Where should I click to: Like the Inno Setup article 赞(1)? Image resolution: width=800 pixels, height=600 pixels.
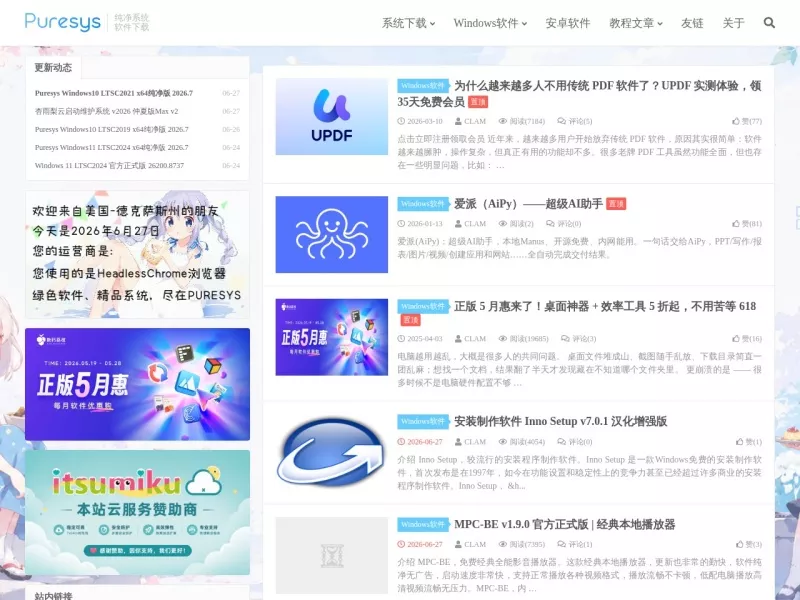(748, 442)
